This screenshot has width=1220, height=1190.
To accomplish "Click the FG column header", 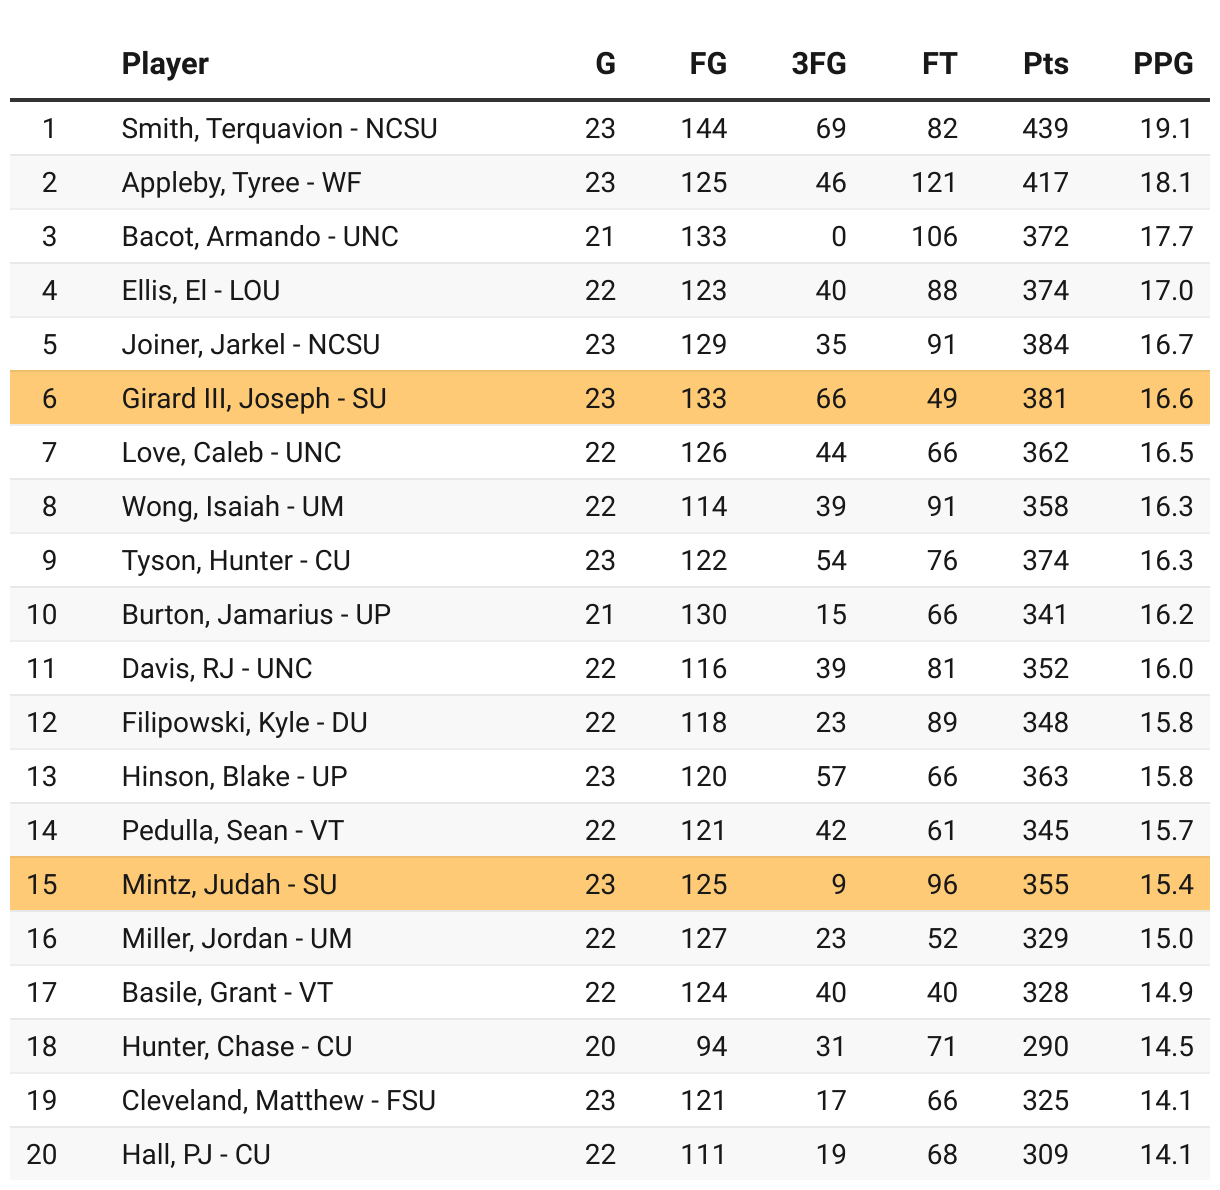I will tap(708, 64).
